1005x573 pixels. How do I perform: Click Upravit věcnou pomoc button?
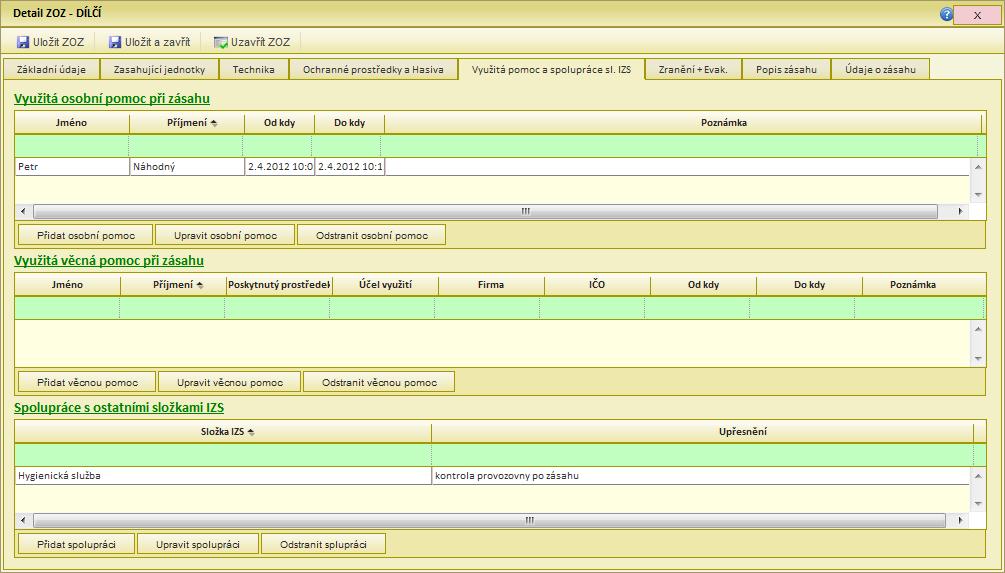click(x=229, y=382)
